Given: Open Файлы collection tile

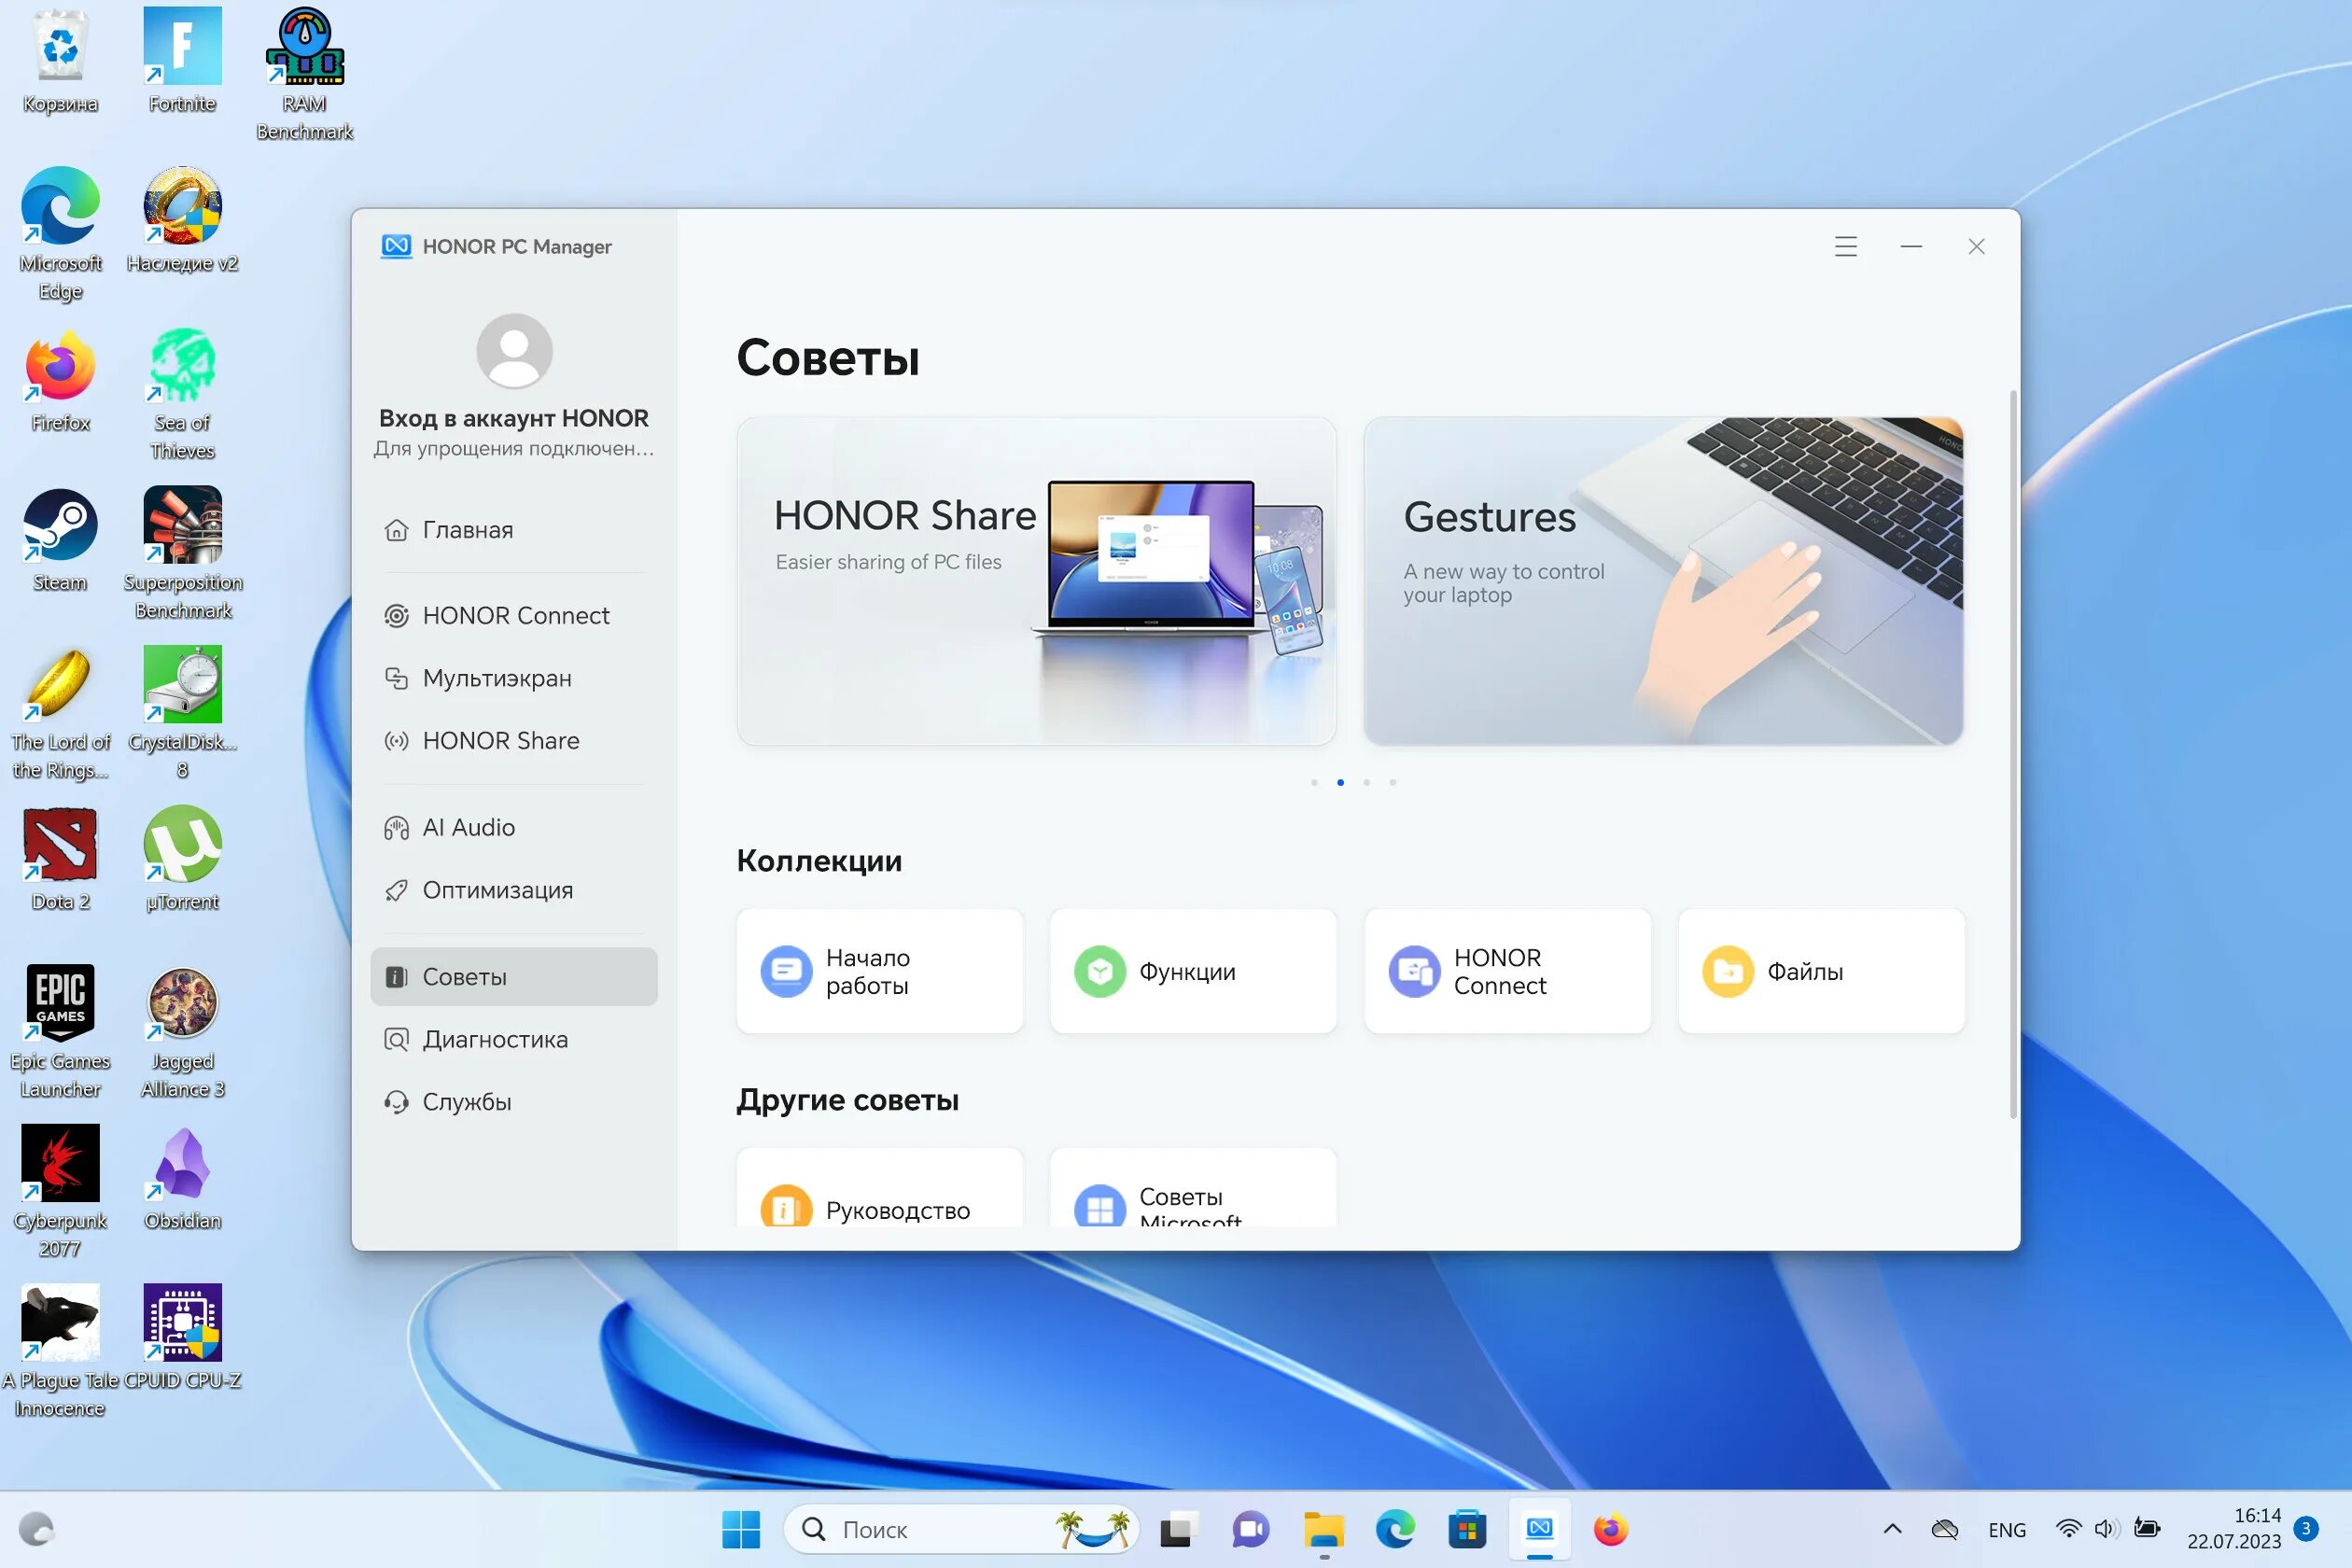Looking at the screenshot, I should pyautogui.click(x=1820, y=972).
